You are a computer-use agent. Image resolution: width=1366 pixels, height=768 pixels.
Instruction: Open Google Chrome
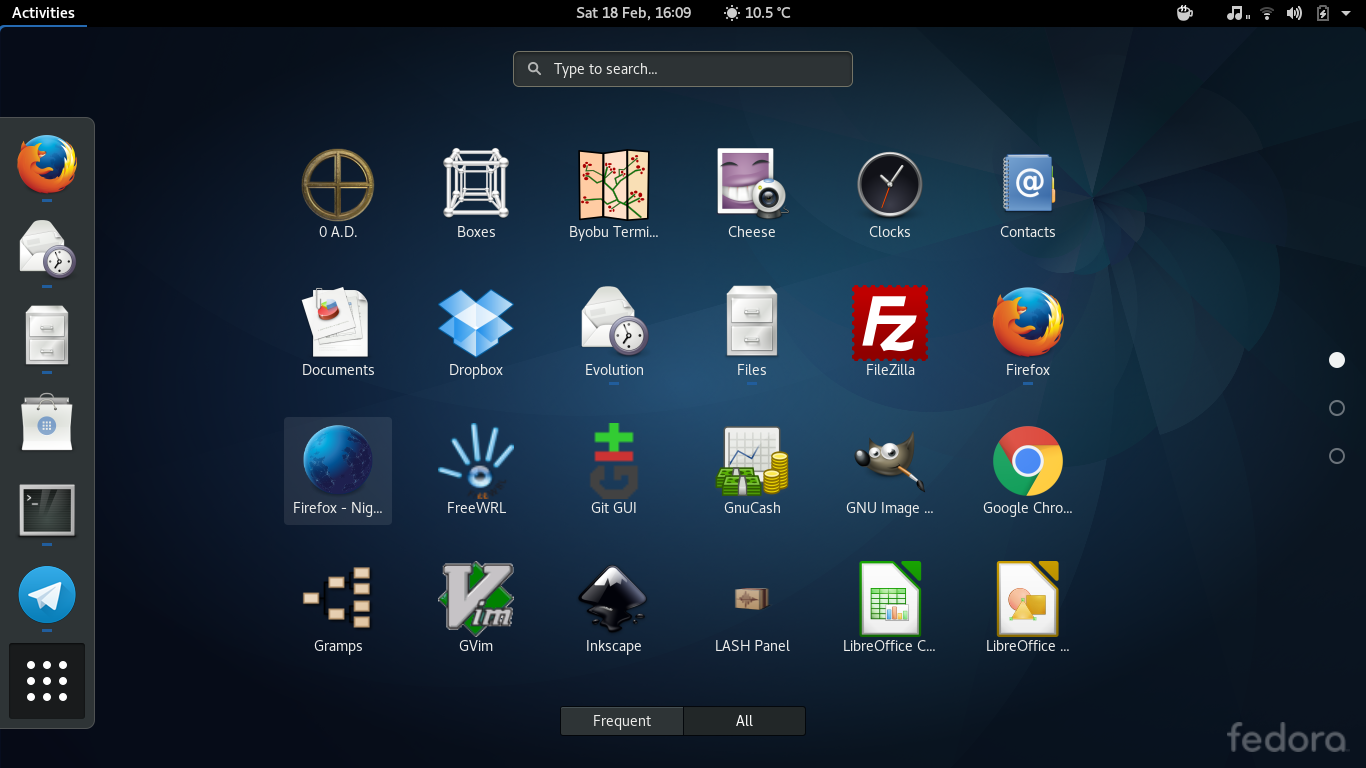[1028, 461]
